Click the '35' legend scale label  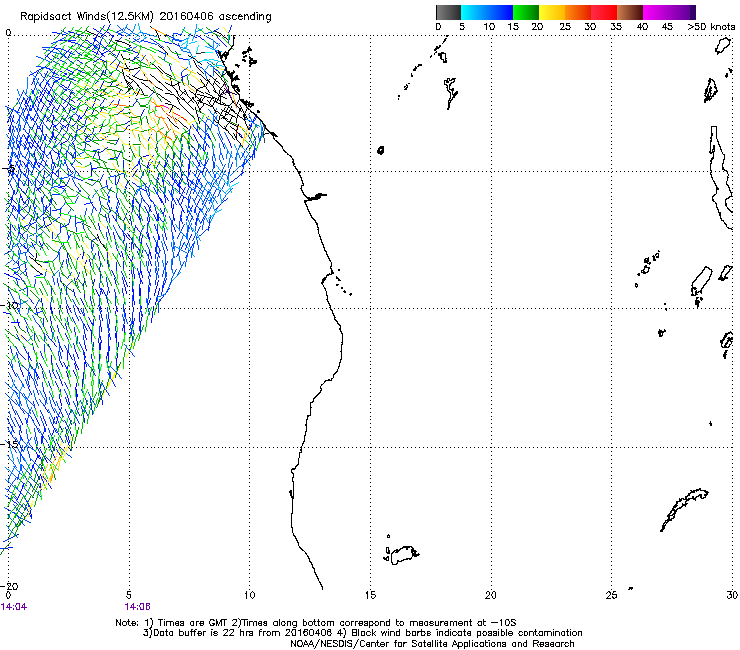616,27
